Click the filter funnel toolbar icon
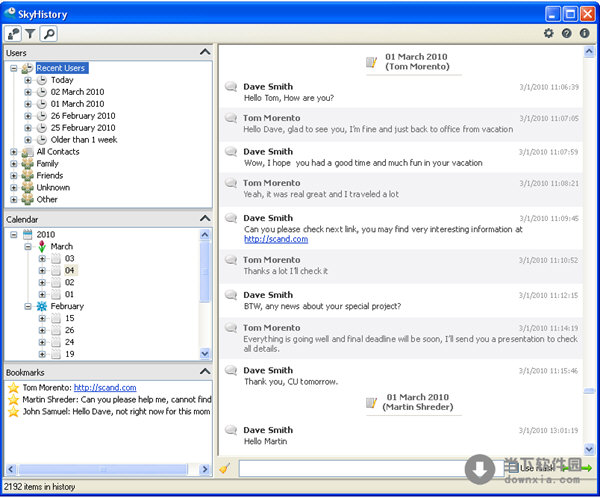The image size is (600, 498). 30,33
